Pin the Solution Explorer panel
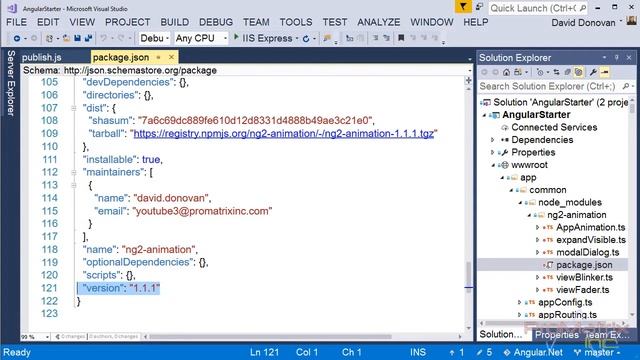 (617, 58)
